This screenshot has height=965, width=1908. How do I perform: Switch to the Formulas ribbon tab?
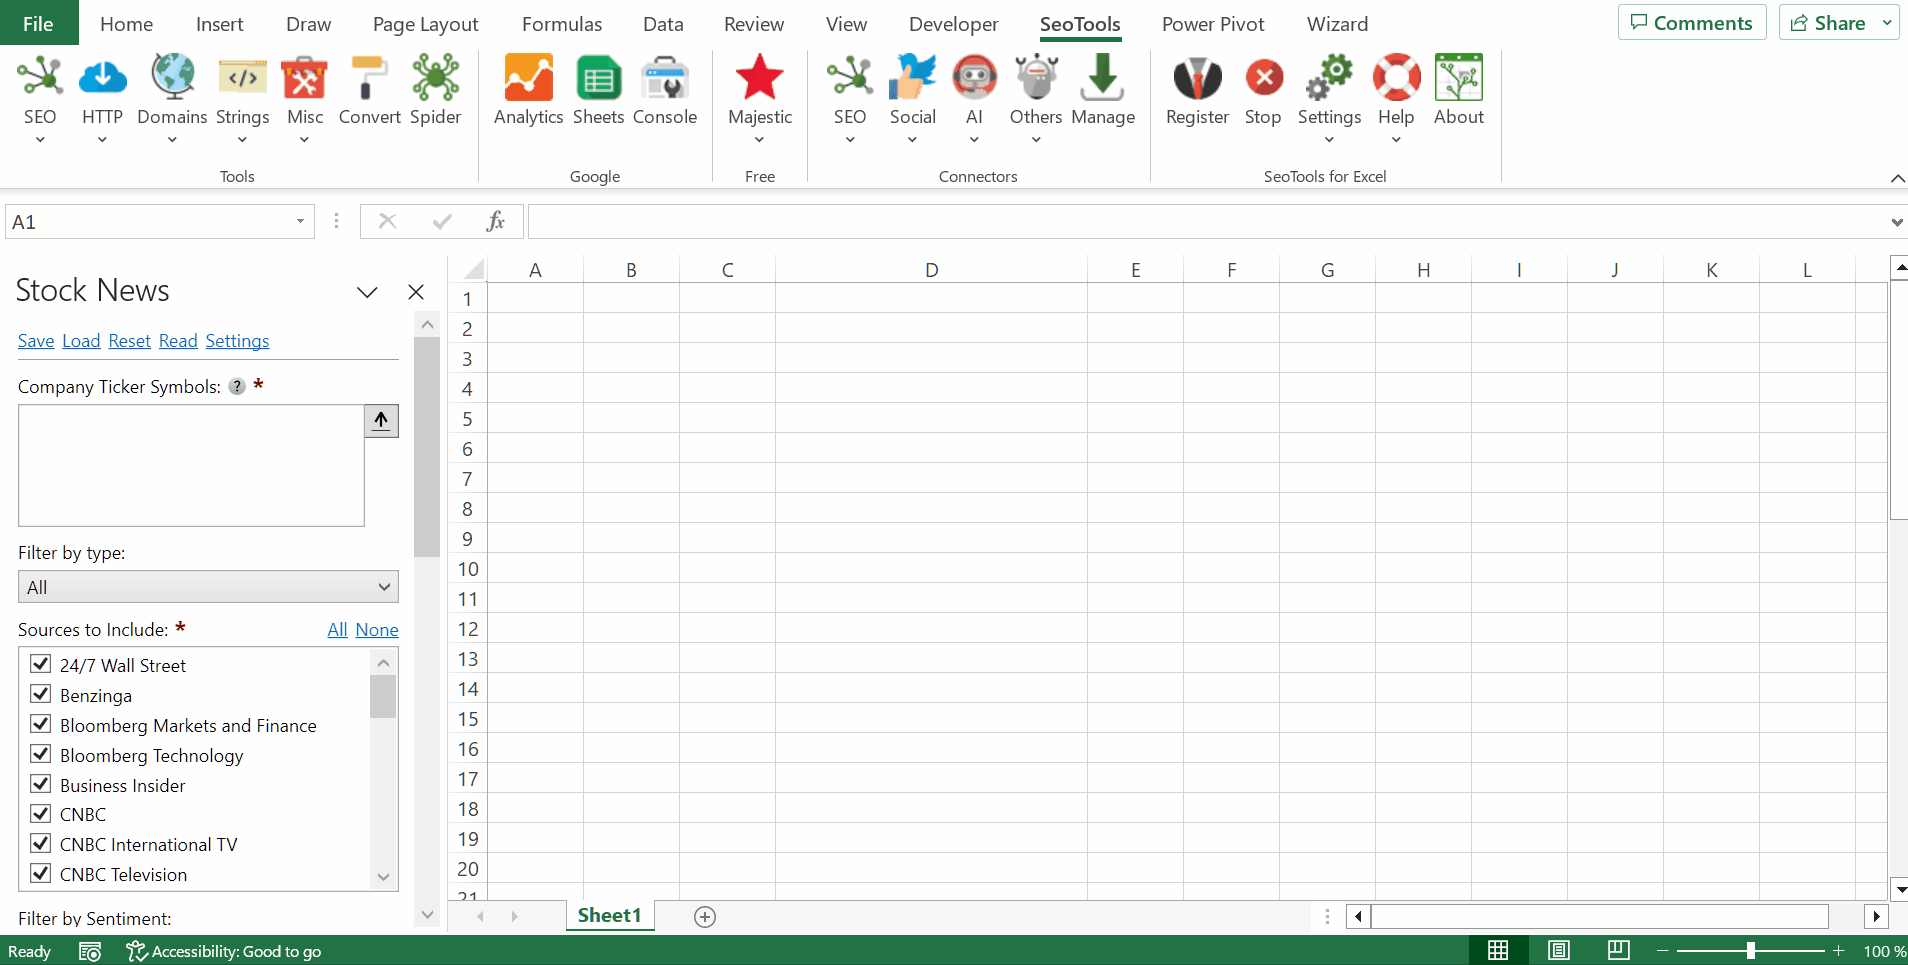(x=562, y=24)
